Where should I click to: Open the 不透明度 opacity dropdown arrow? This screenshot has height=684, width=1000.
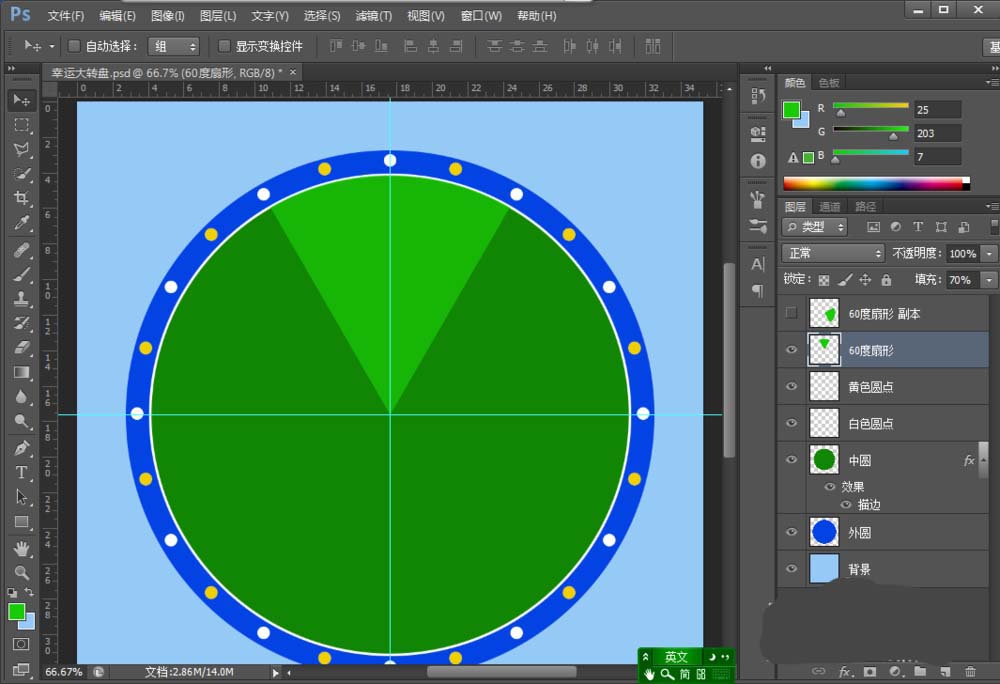989,254
